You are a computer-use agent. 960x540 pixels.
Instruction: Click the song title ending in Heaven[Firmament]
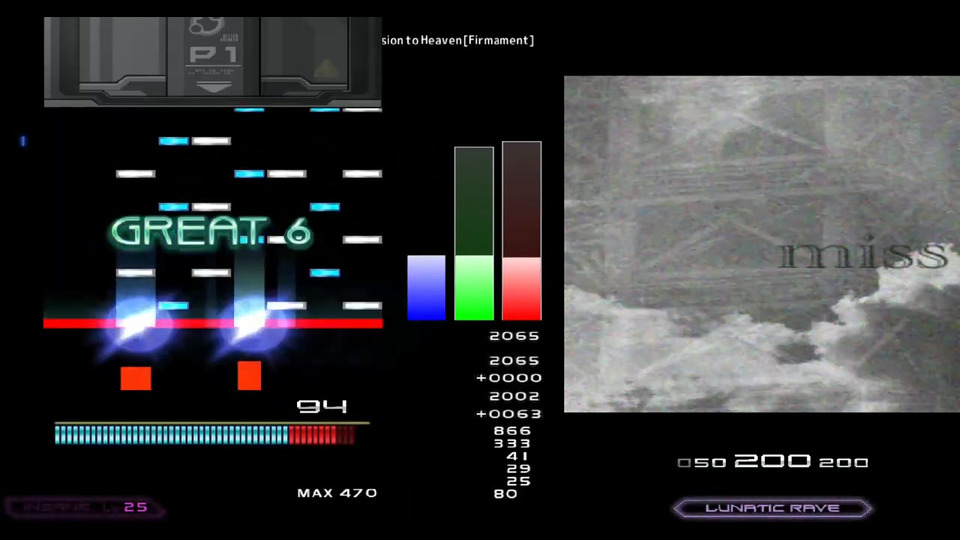tap(457, 40)
